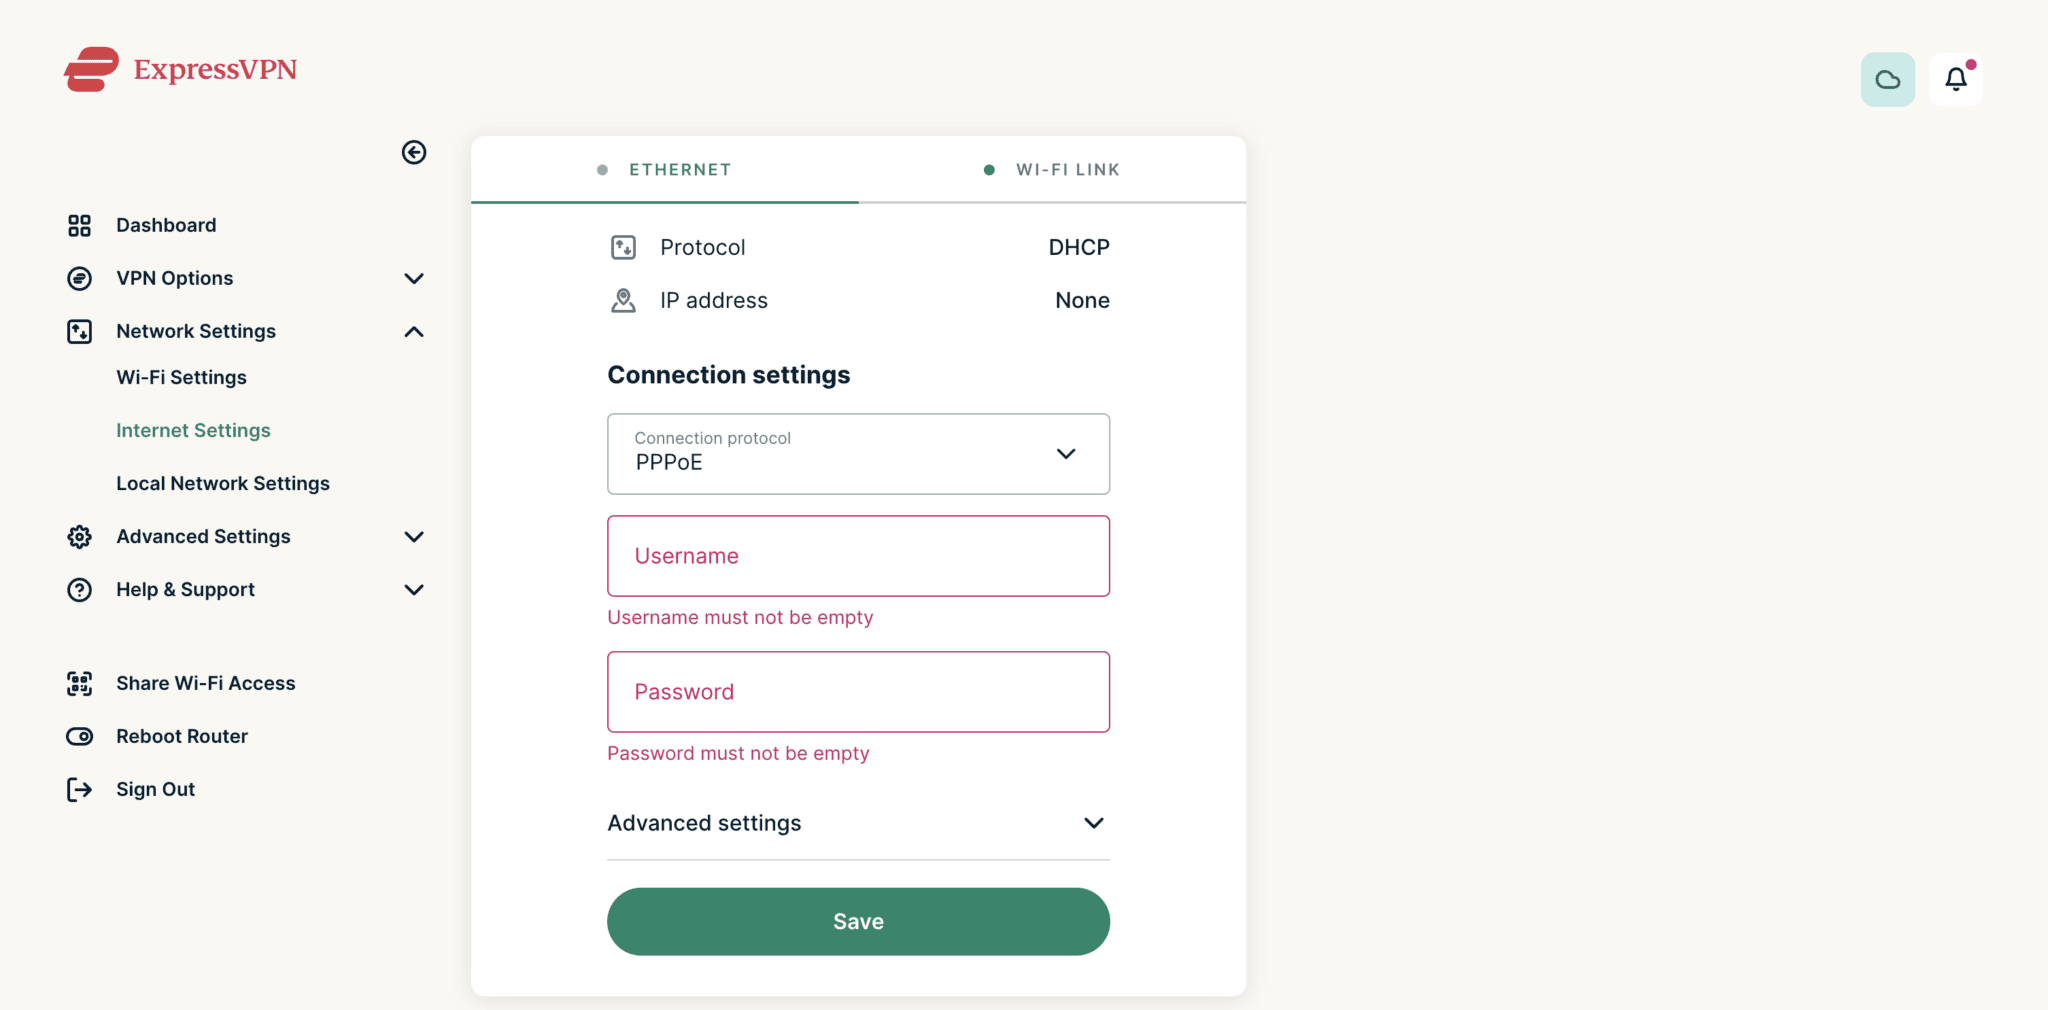Collapse the Network Settings section
Screen dimensions: 2048x1010
coord(414,332)
